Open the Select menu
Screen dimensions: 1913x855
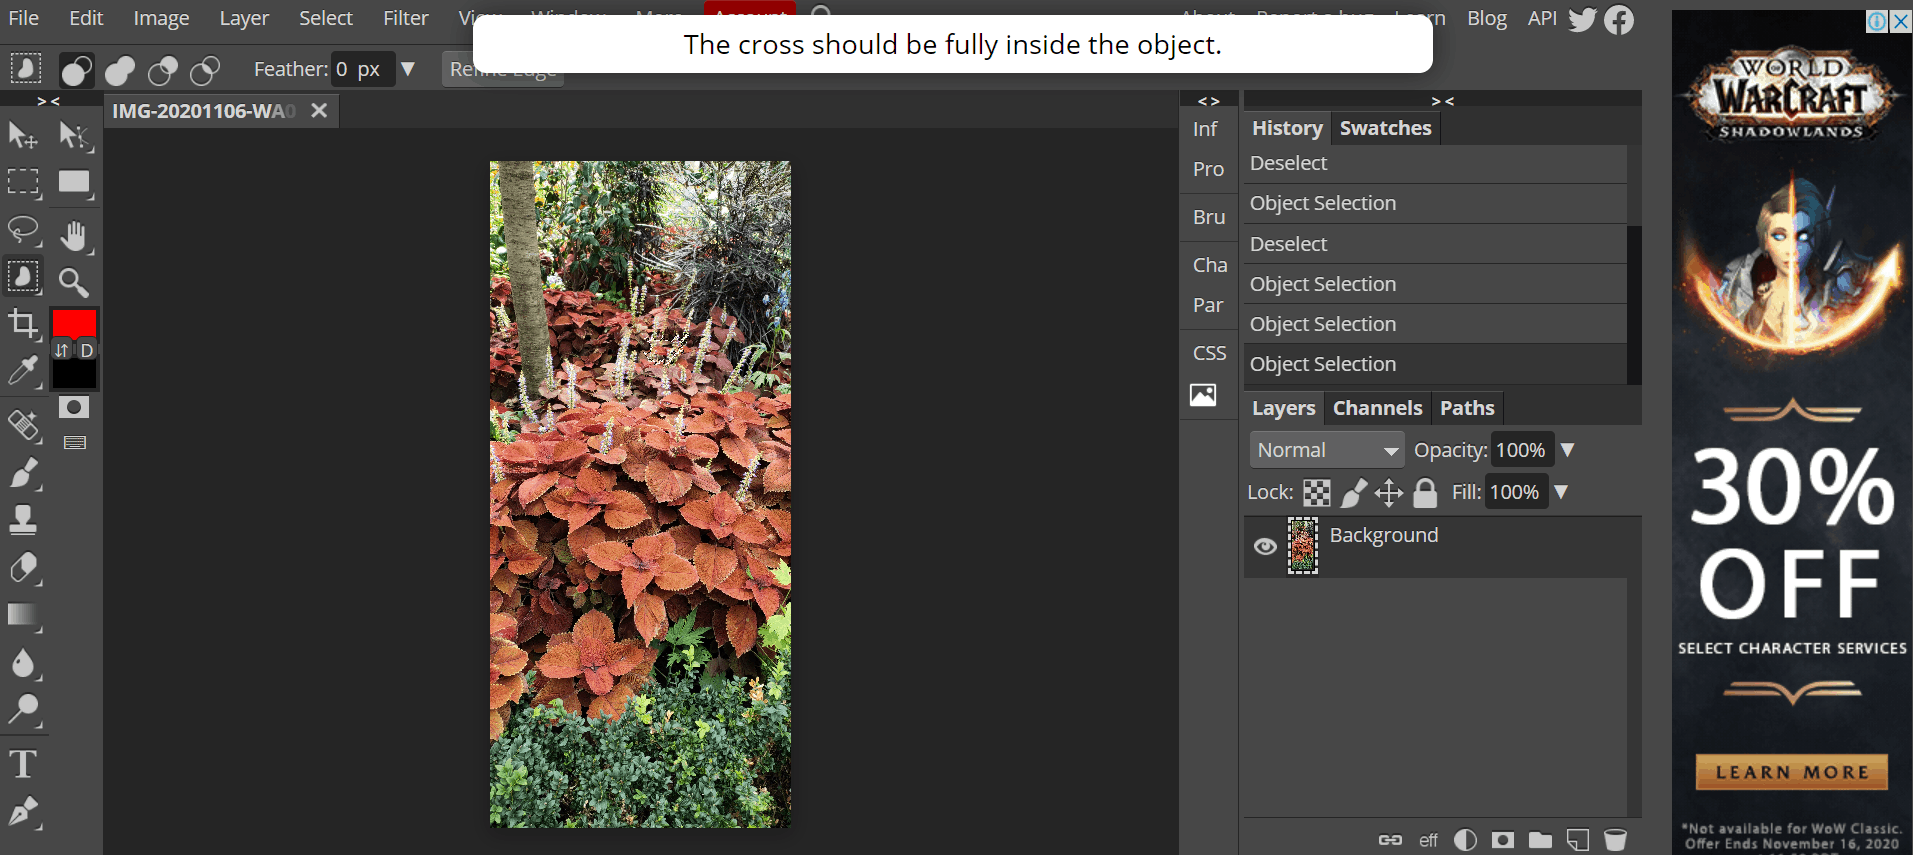point(326,18)
